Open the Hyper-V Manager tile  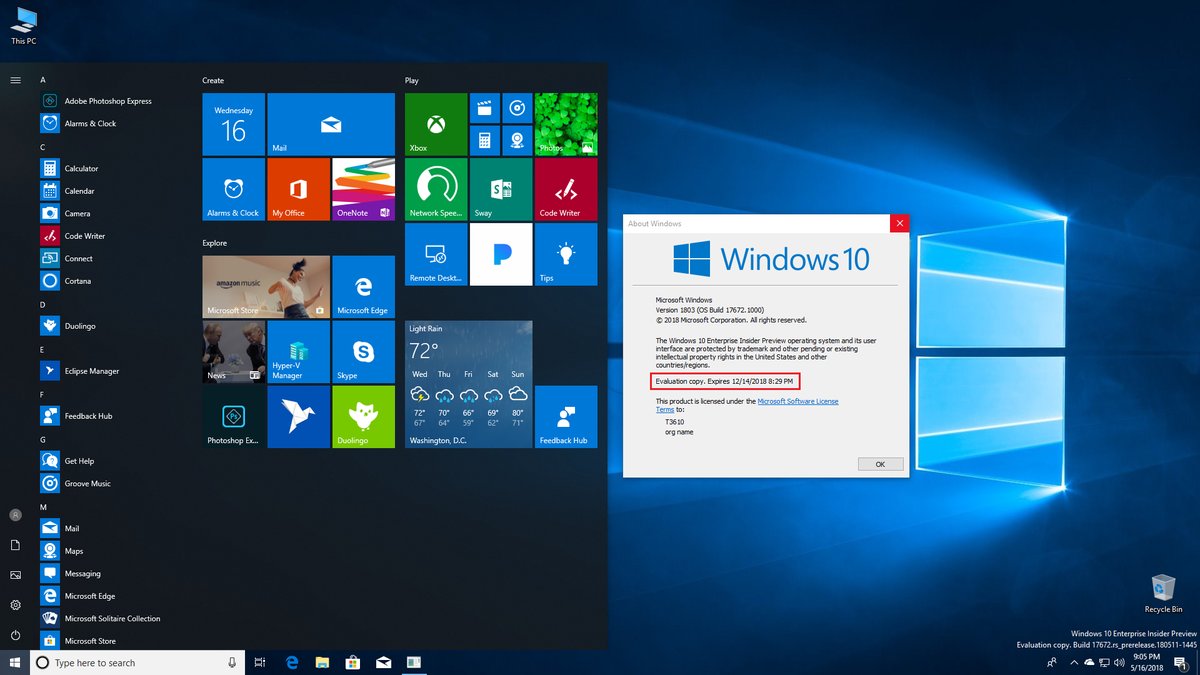click(x=298, y=352)
